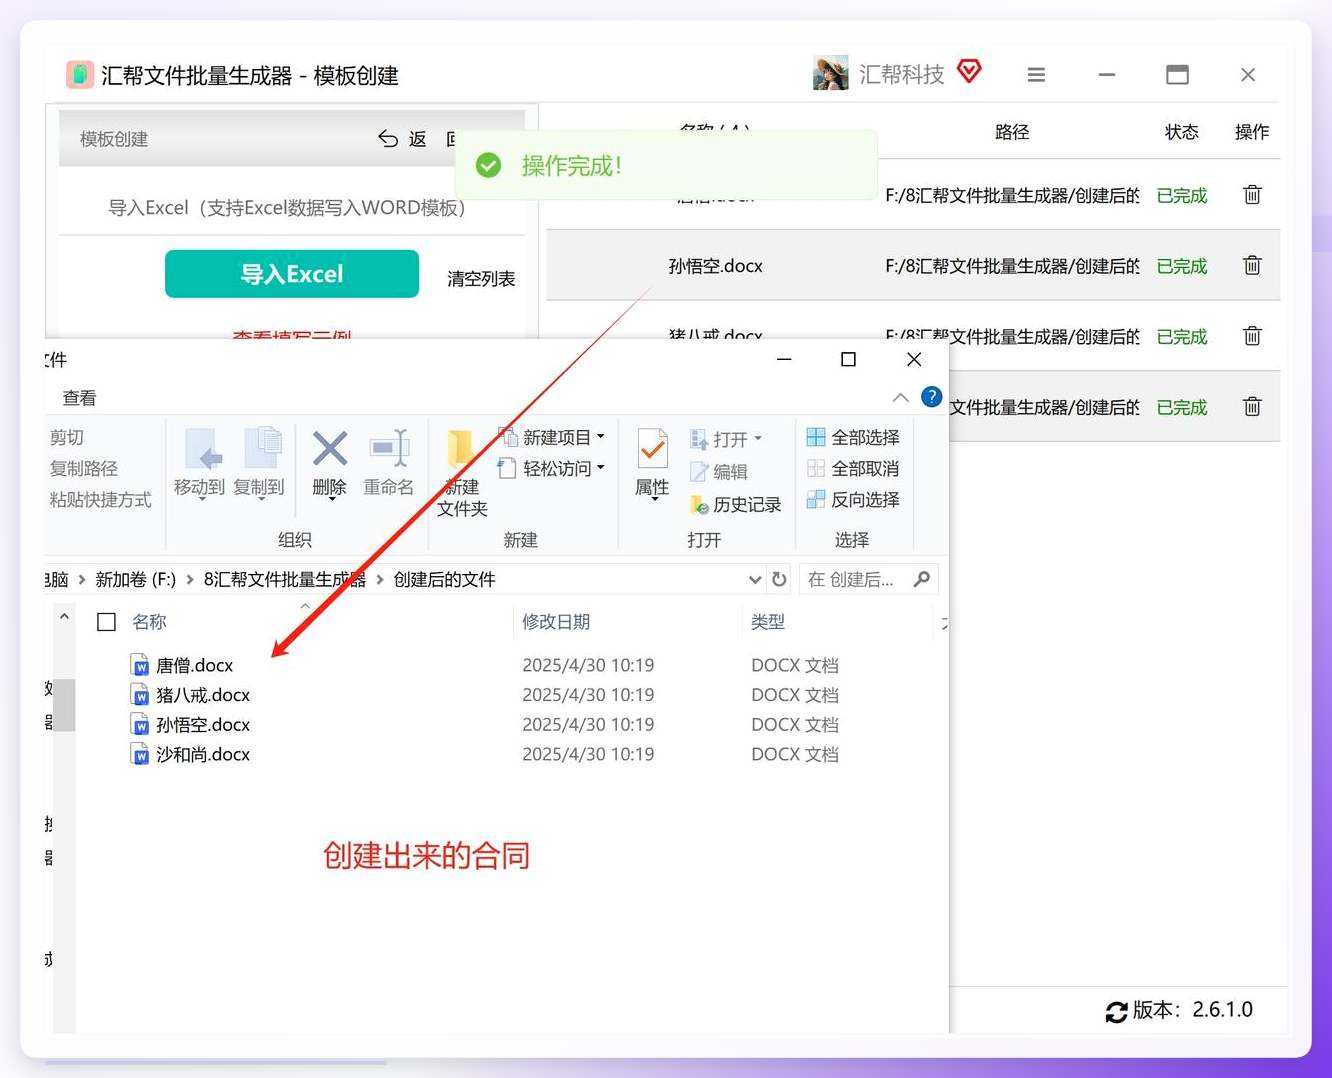Click the 导入Excel green button

292,274
